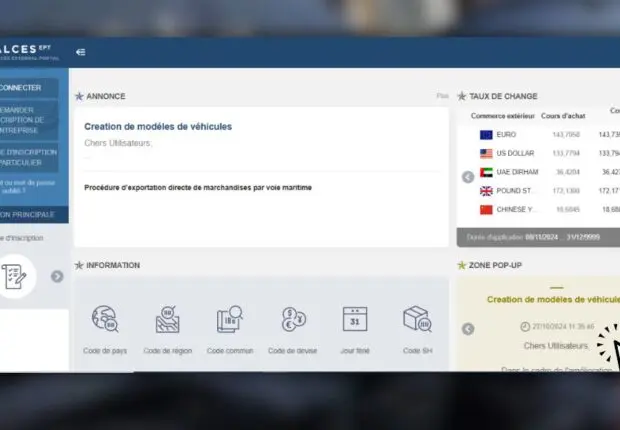Click the UAE Dirham flag icon
620x430 pixels.
(486, 172)
